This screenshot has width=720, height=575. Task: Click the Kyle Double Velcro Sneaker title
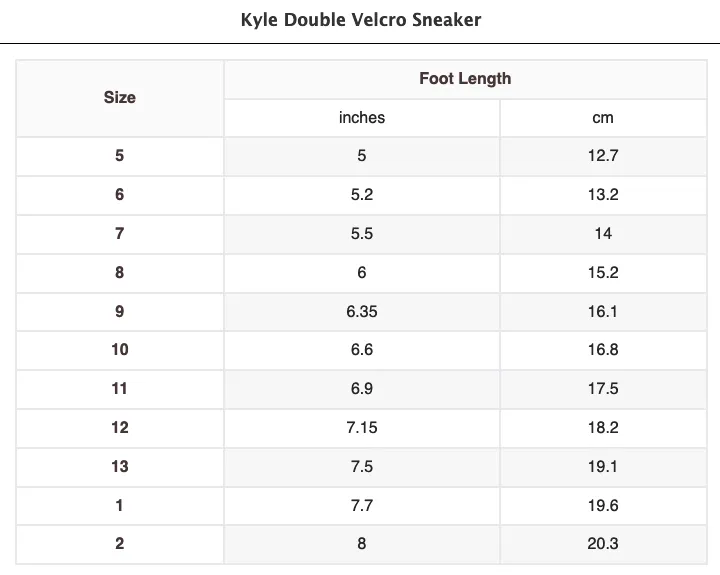click(361, 20)
